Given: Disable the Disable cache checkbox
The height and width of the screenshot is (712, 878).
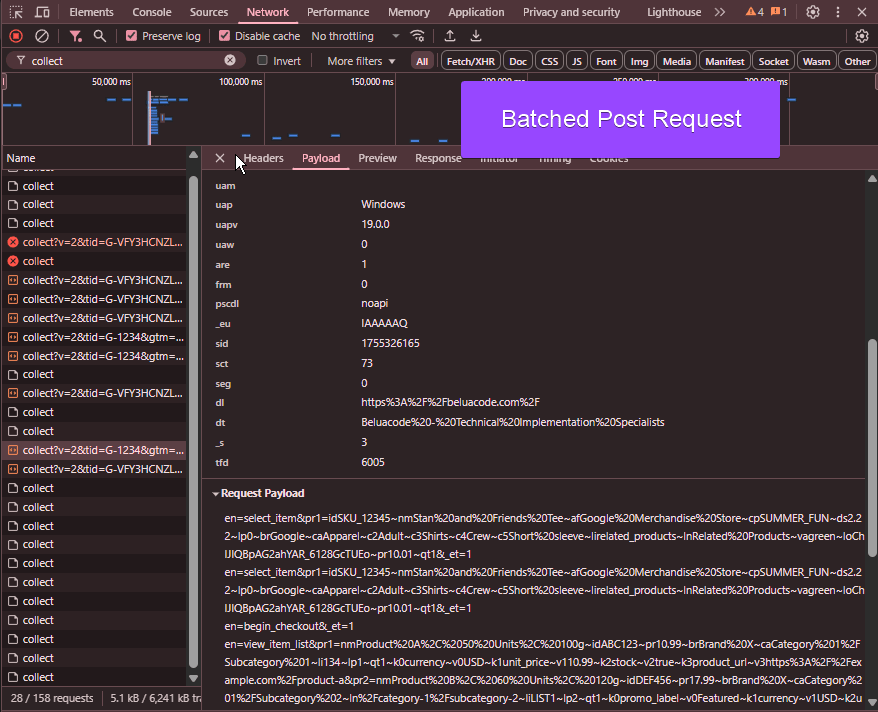Looking at the screenshot, I should click(222, 35).
